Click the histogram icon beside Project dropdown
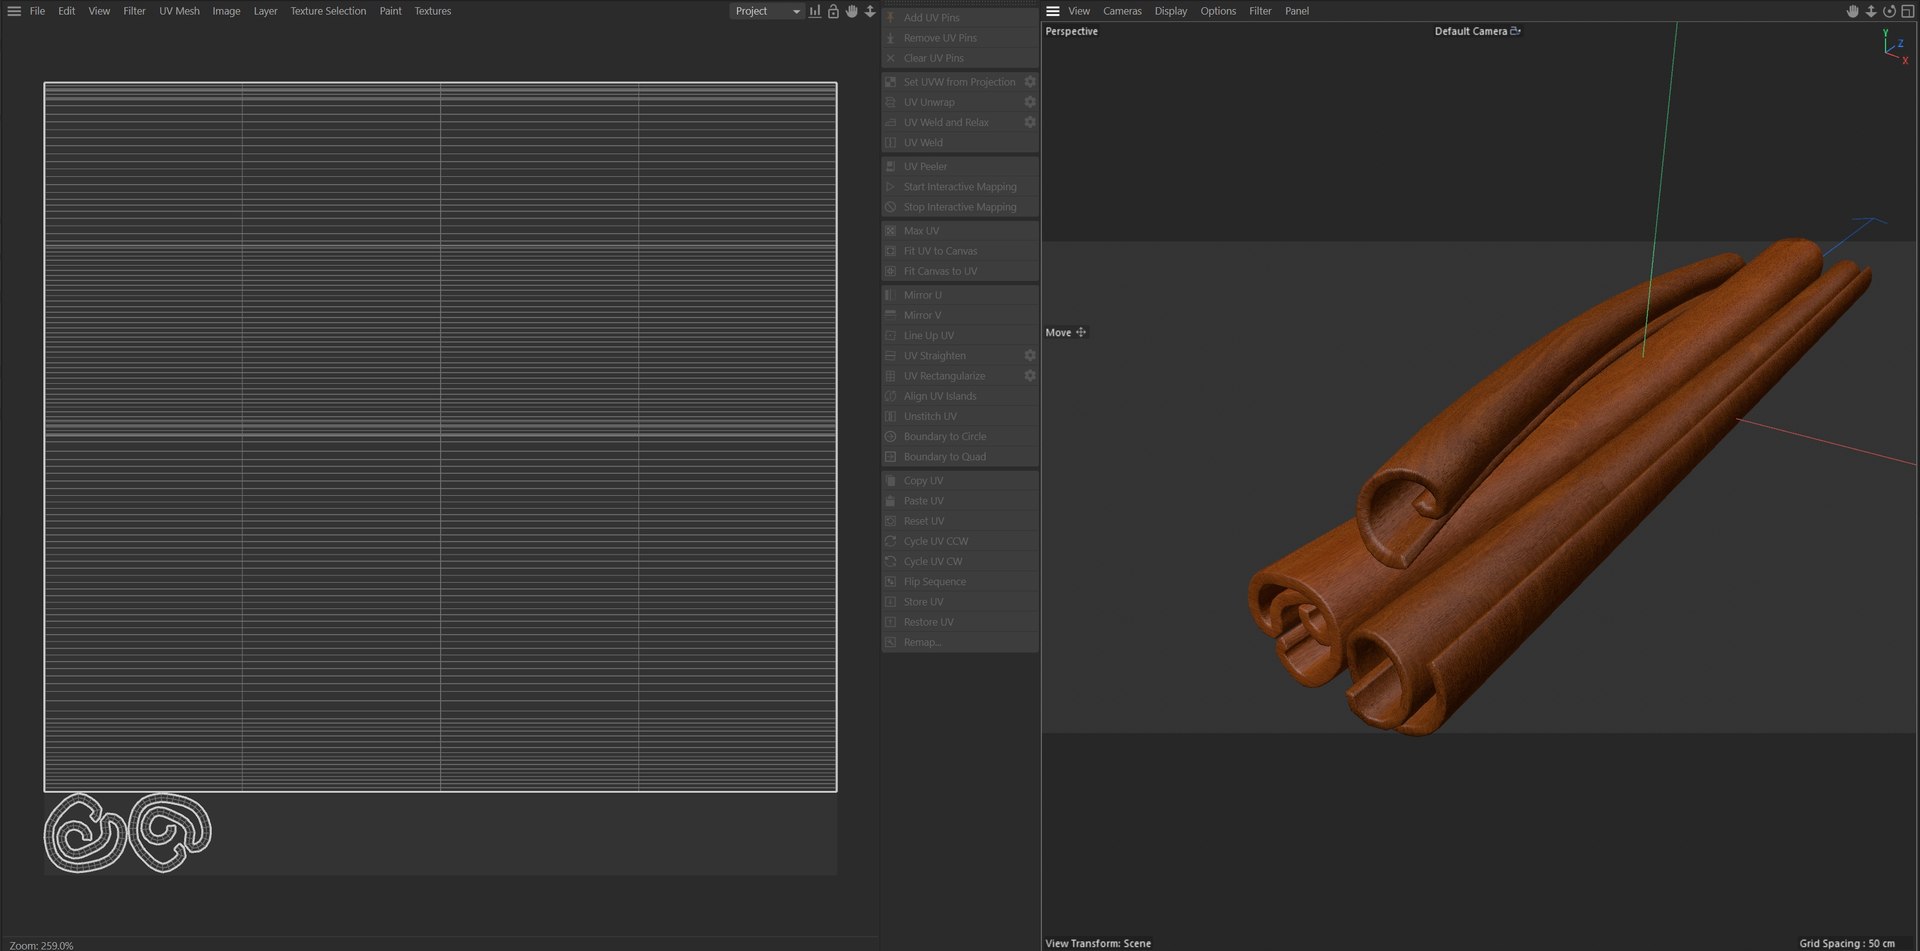 (x=815, y=11)
